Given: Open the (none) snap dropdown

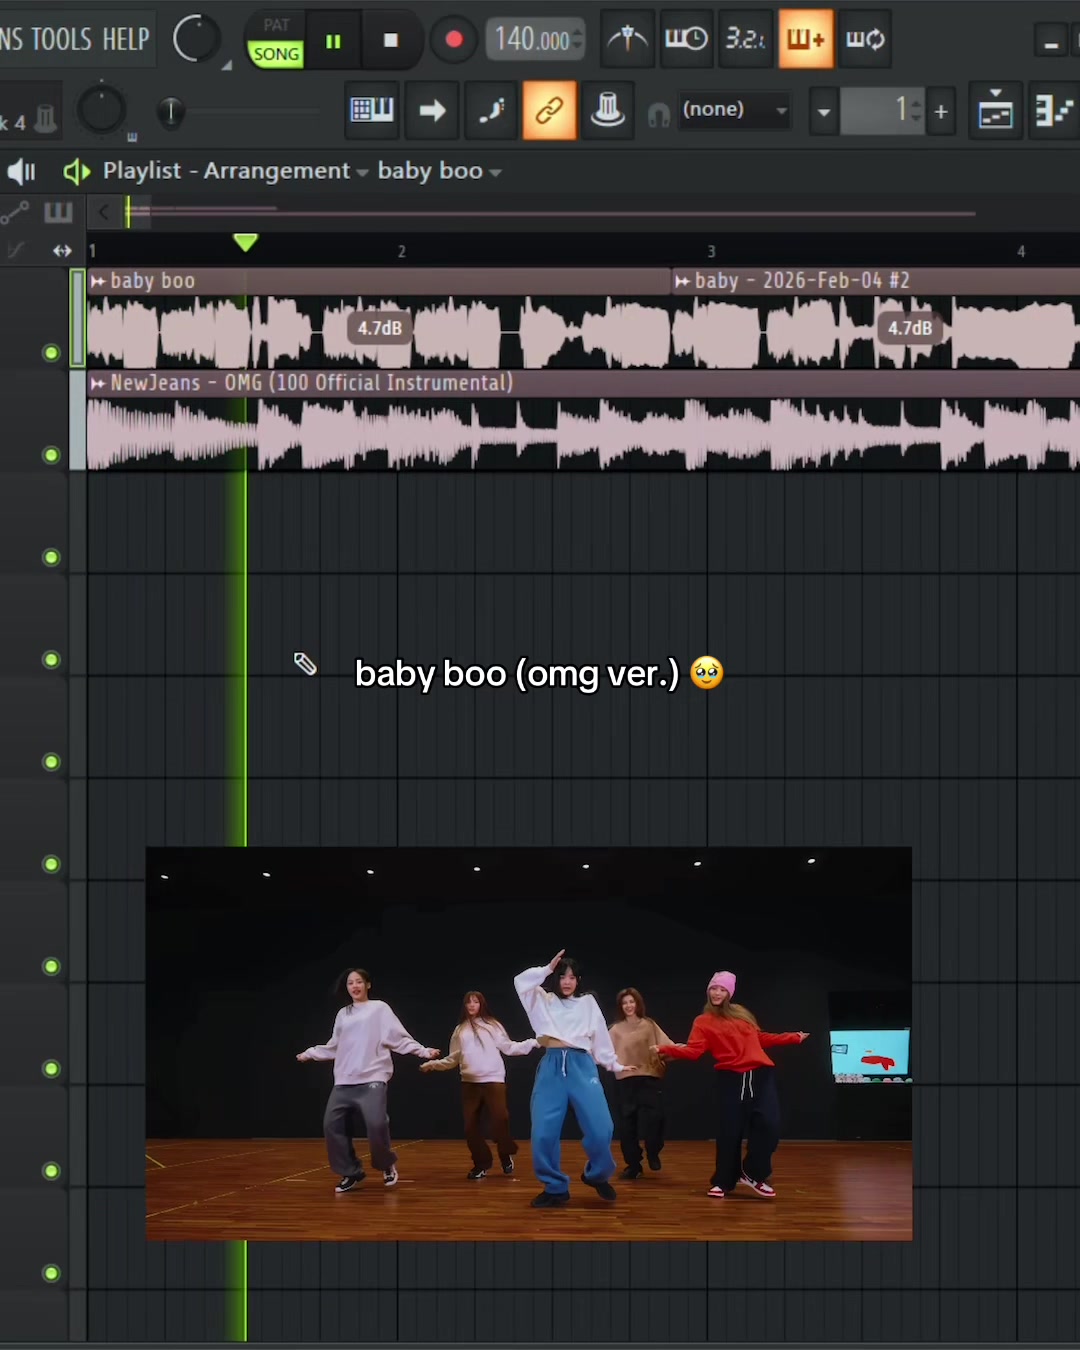Looking at the screenshot, I should pyautogui.click(x=734, y=110).
